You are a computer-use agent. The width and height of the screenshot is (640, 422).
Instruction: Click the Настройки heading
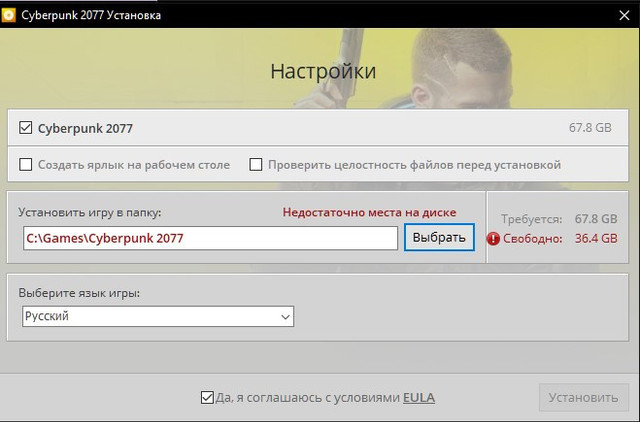click(323, 72)
